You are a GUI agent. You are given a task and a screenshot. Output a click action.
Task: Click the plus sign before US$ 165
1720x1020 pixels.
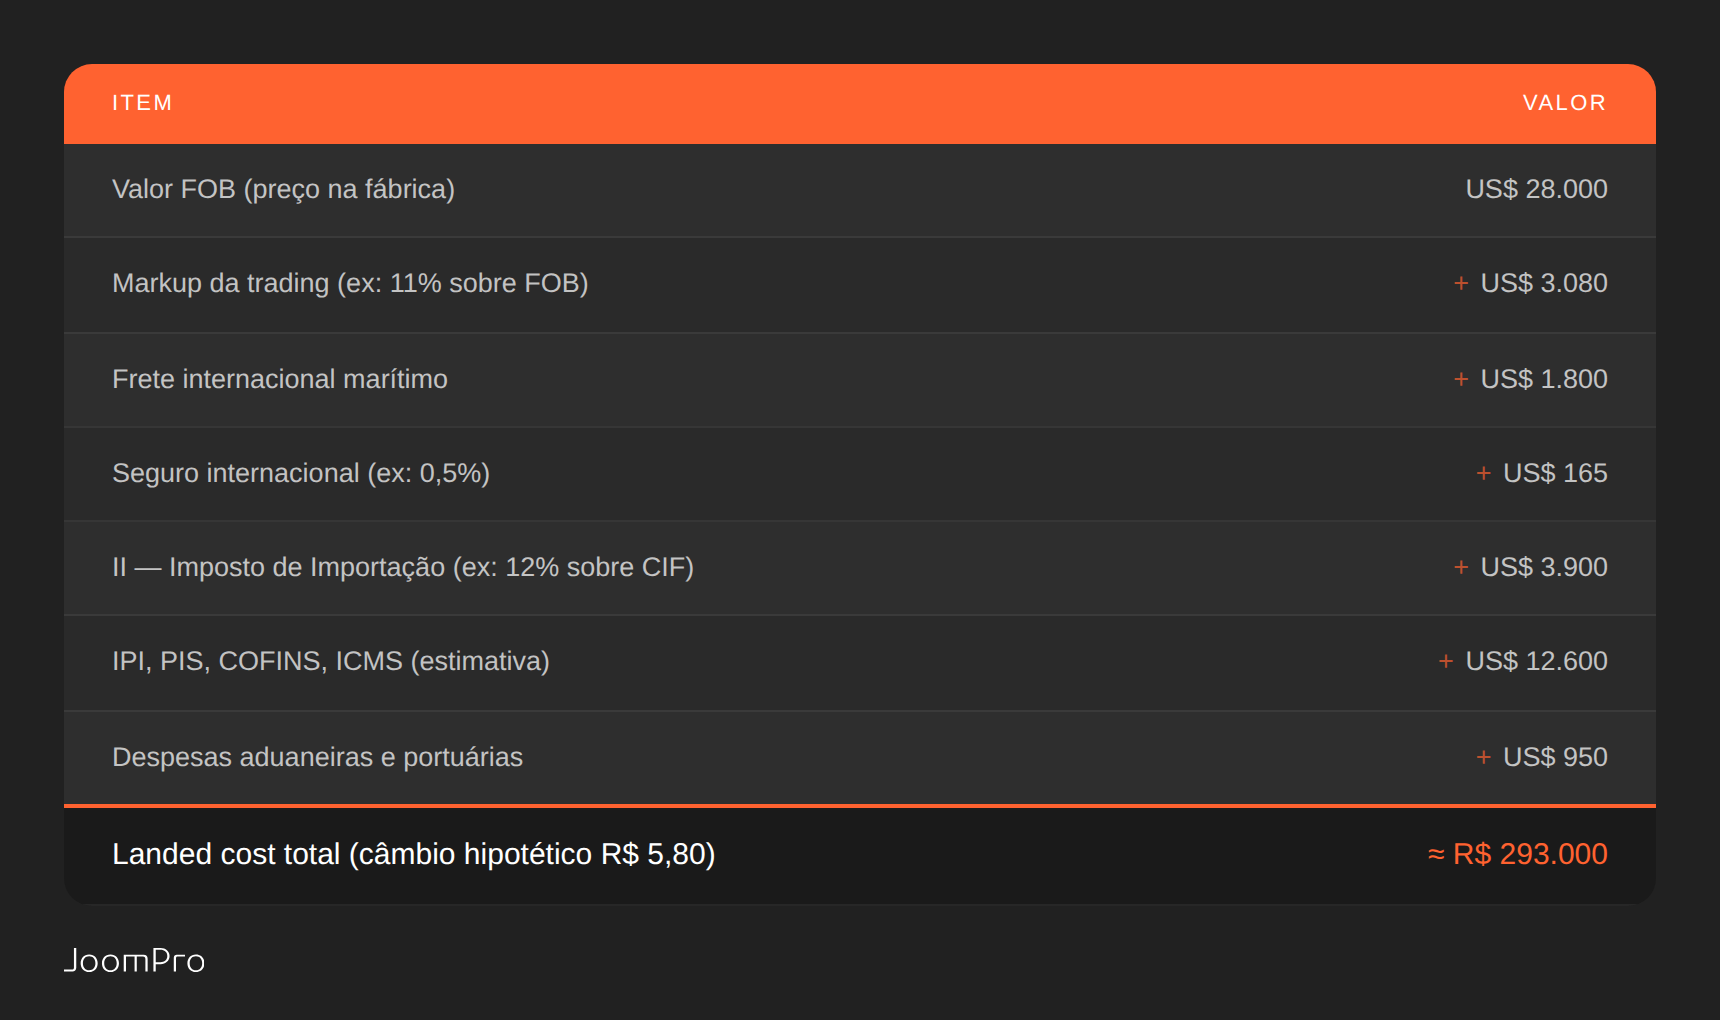pyautogui.click(x=1484, y=474)
